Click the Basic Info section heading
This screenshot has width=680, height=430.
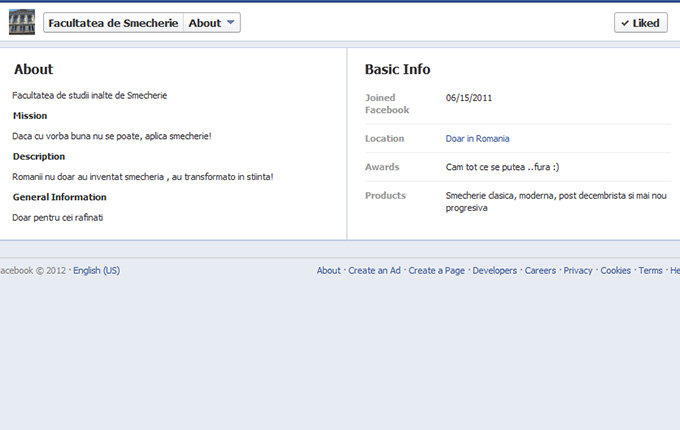[397, 70]
